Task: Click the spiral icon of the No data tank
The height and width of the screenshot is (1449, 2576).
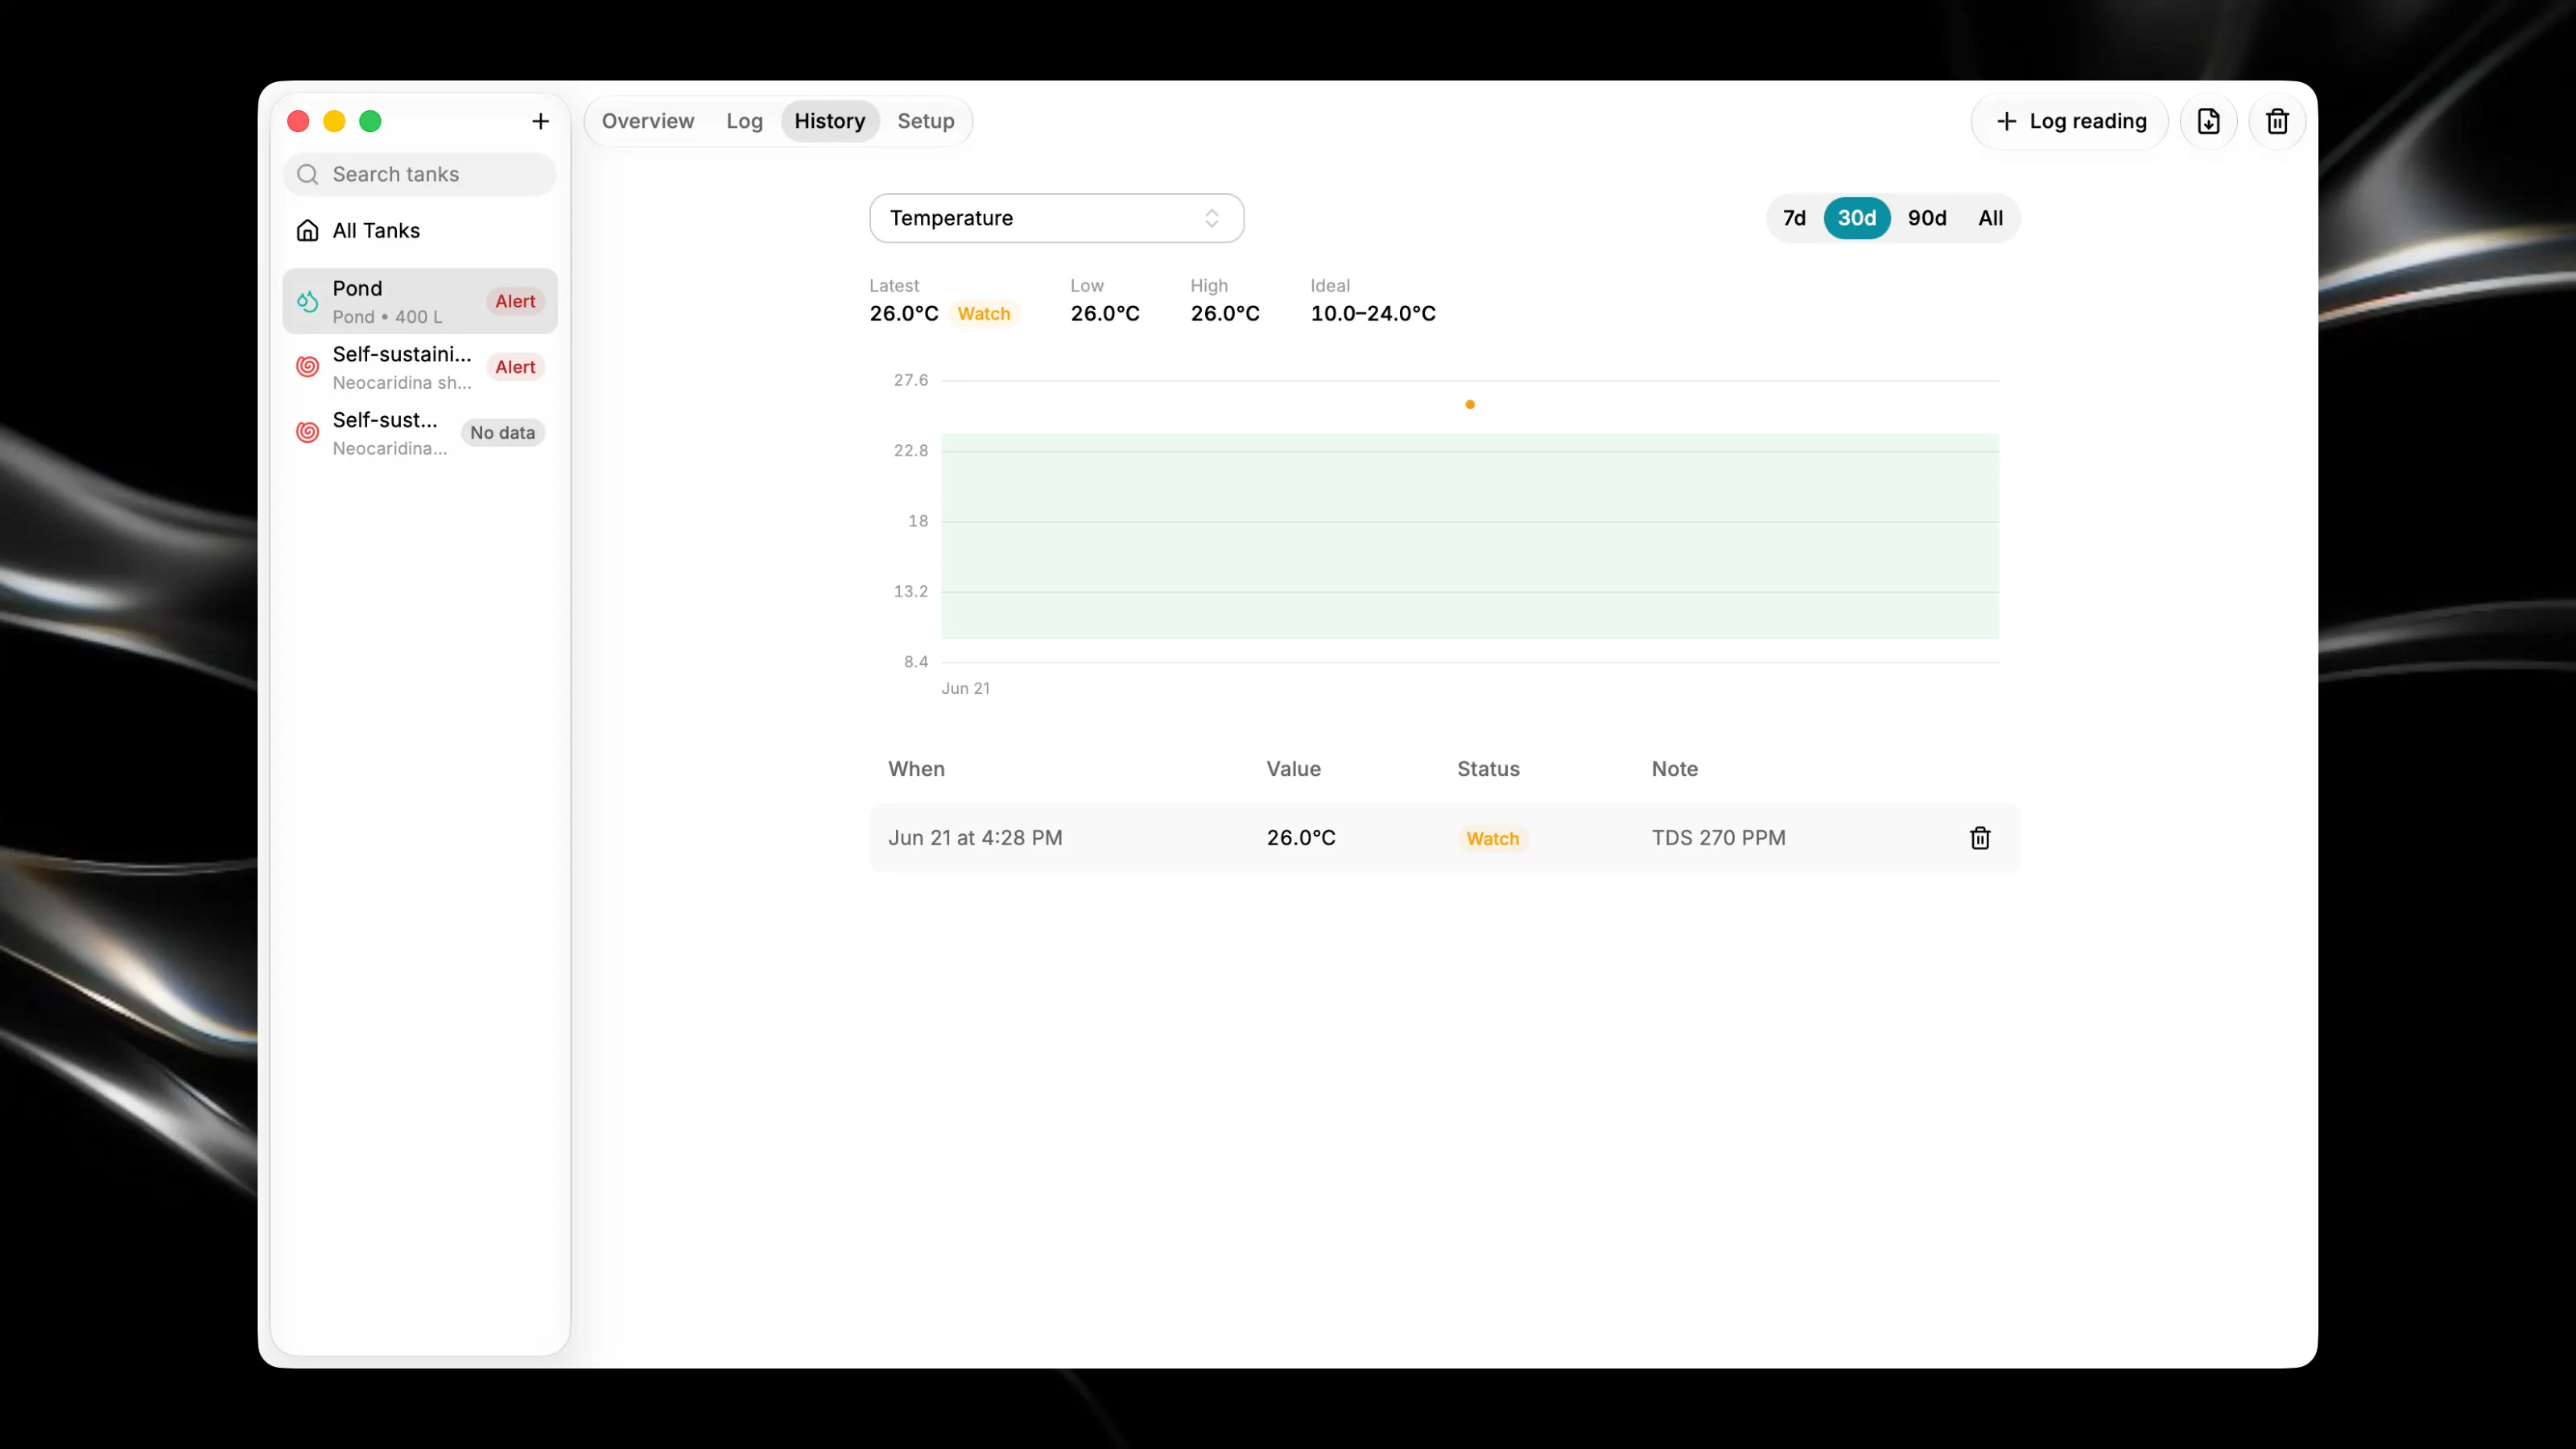Action: pyautogui.click(x=308, y=433)
